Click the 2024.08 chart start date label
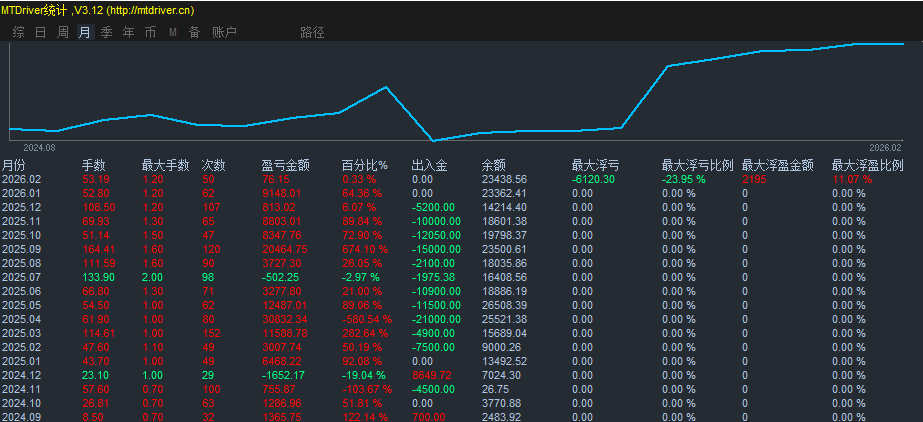The width and height of the screenshot is (923, 422). 39,148
